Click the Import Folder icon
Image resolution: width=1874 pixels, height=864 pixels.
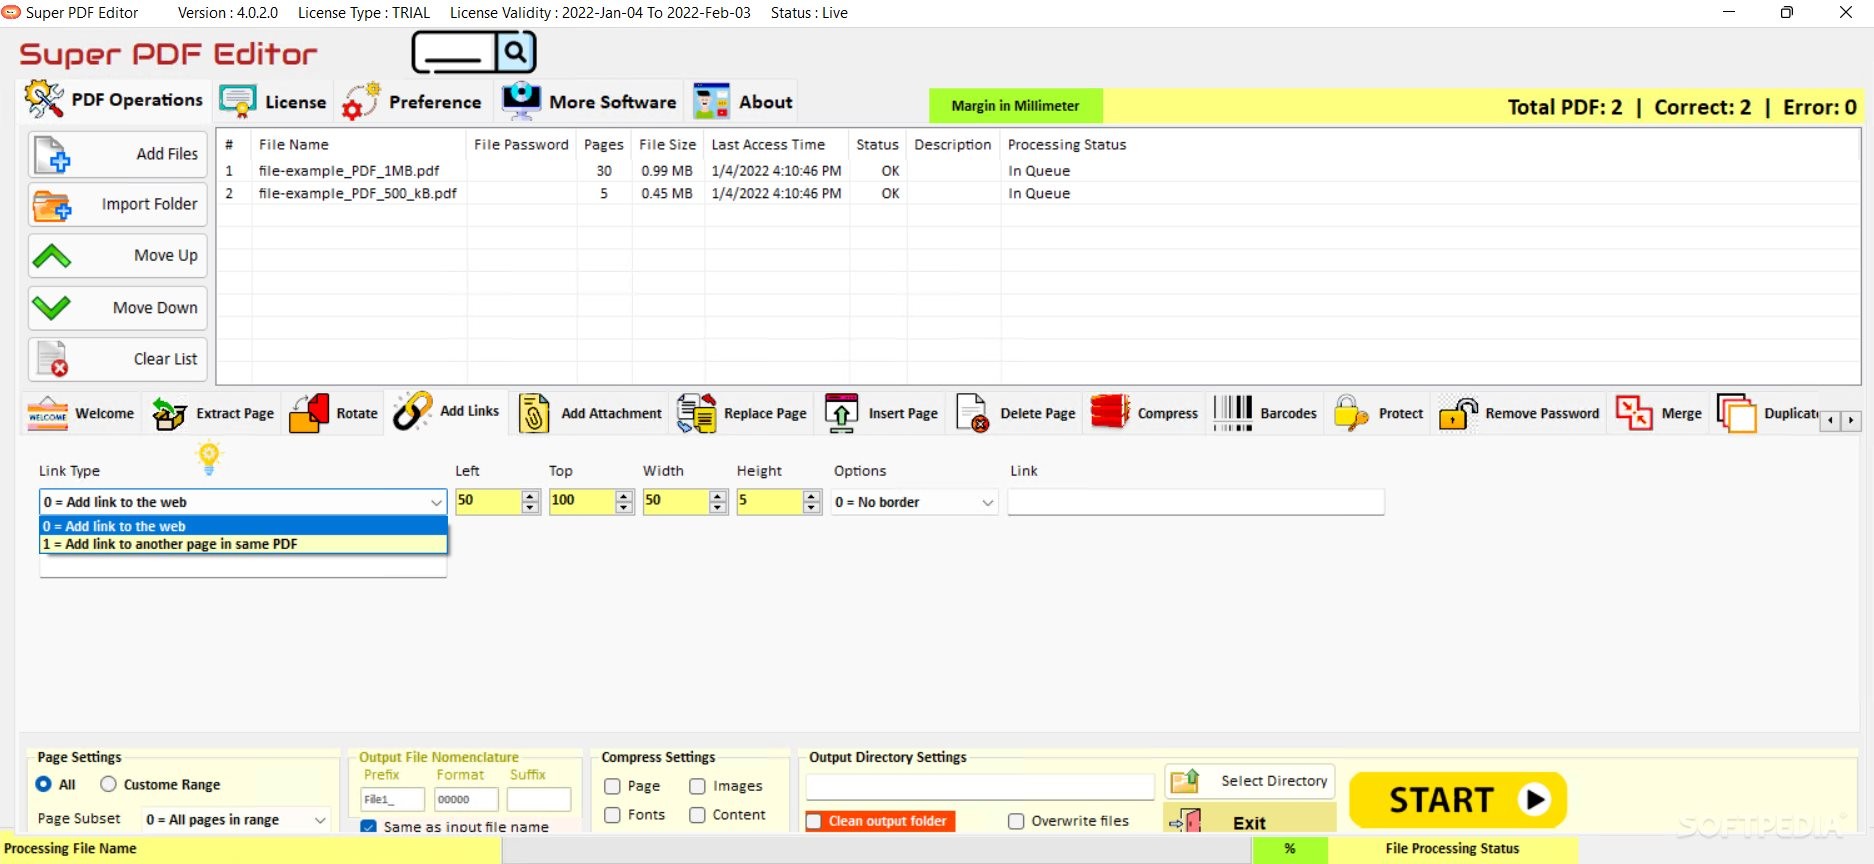pos(52,206)
